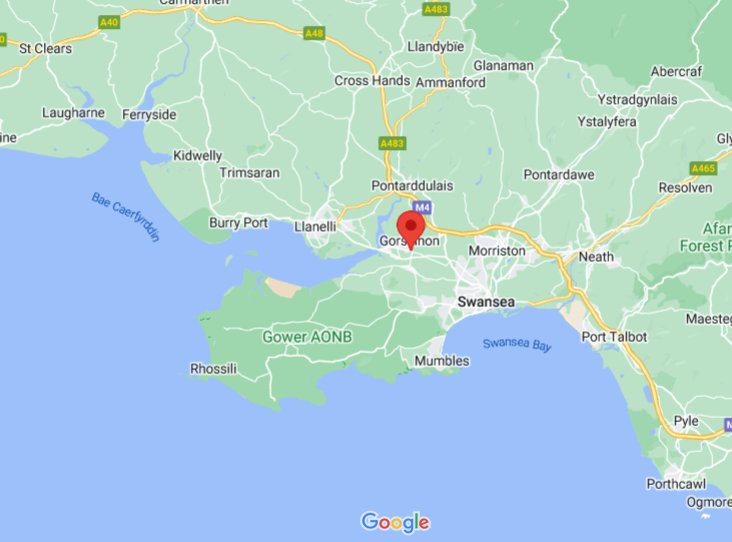Click the A48 road shield

point(314,33)
